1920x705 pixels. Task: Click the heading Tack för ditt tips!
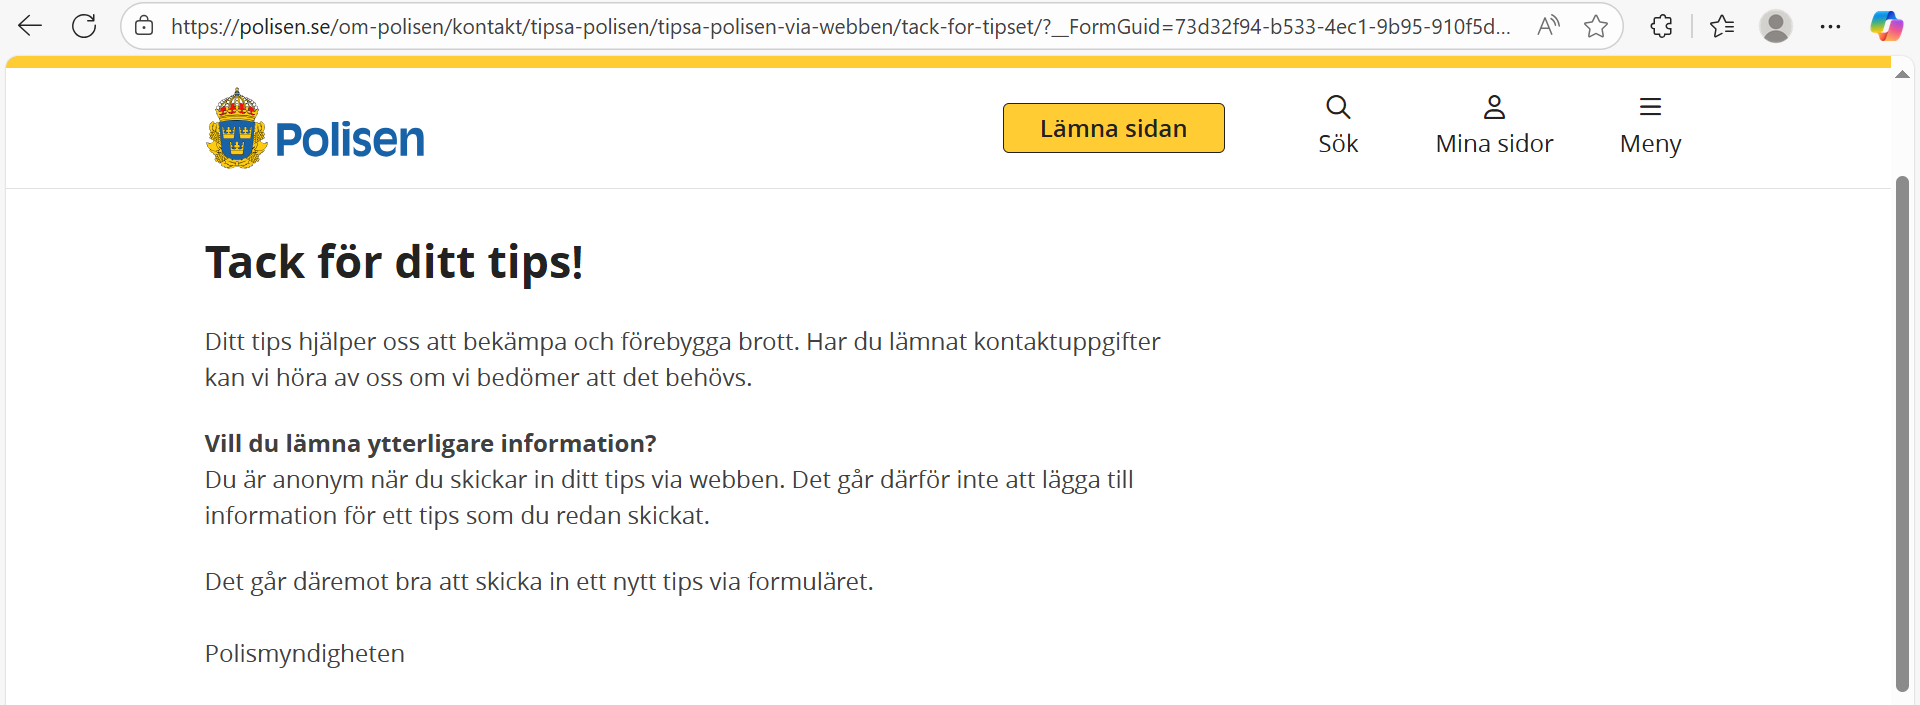pyautogui.click(x=394, y=263)
